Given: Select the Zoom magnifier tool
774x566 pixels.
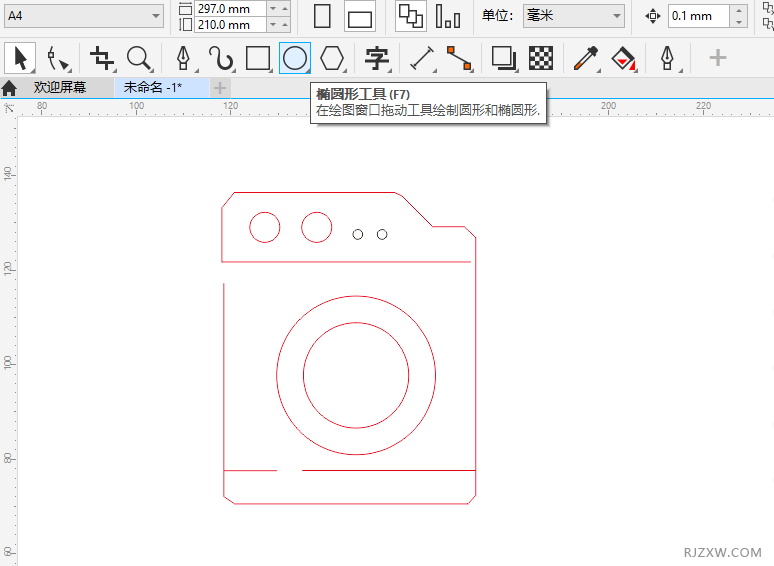Looking at the screenshot, I should (138, 58).
